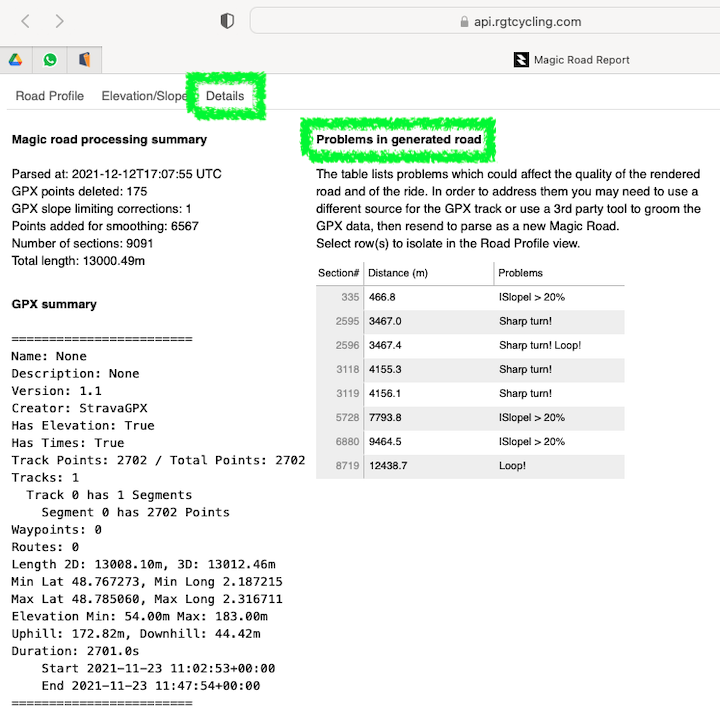This screenshot has height=713, width=720.
Task: Click the Magic Road Report tab favicon
Action: click(521, 60)
